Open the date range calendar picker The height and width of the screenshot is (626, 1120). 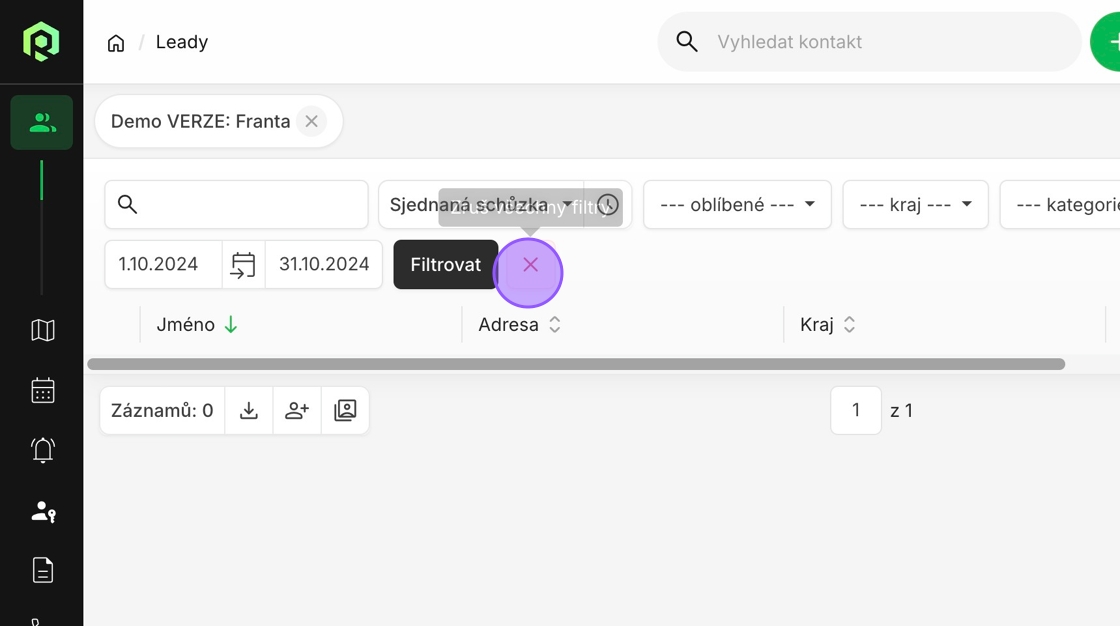(x=243, y=265)
